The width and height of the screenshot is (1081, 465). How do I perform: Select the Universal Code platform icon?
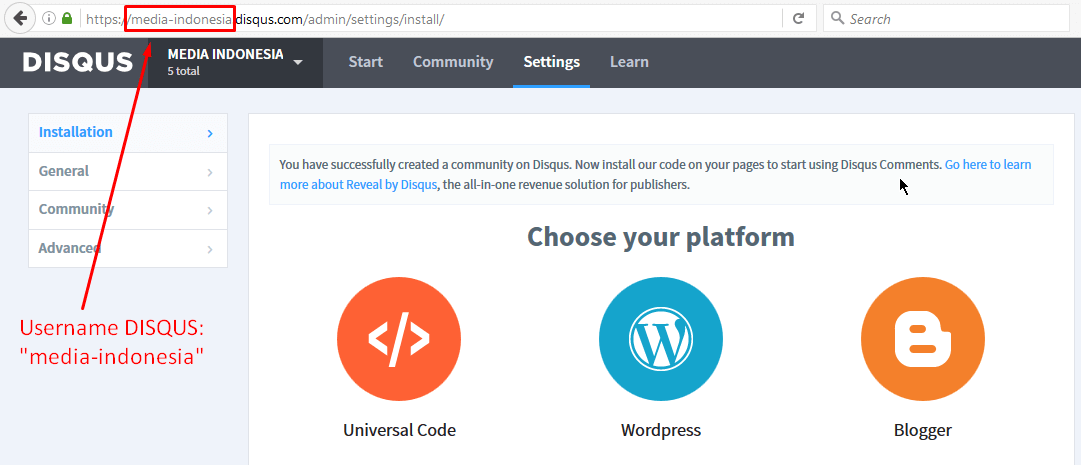[399, 339]
